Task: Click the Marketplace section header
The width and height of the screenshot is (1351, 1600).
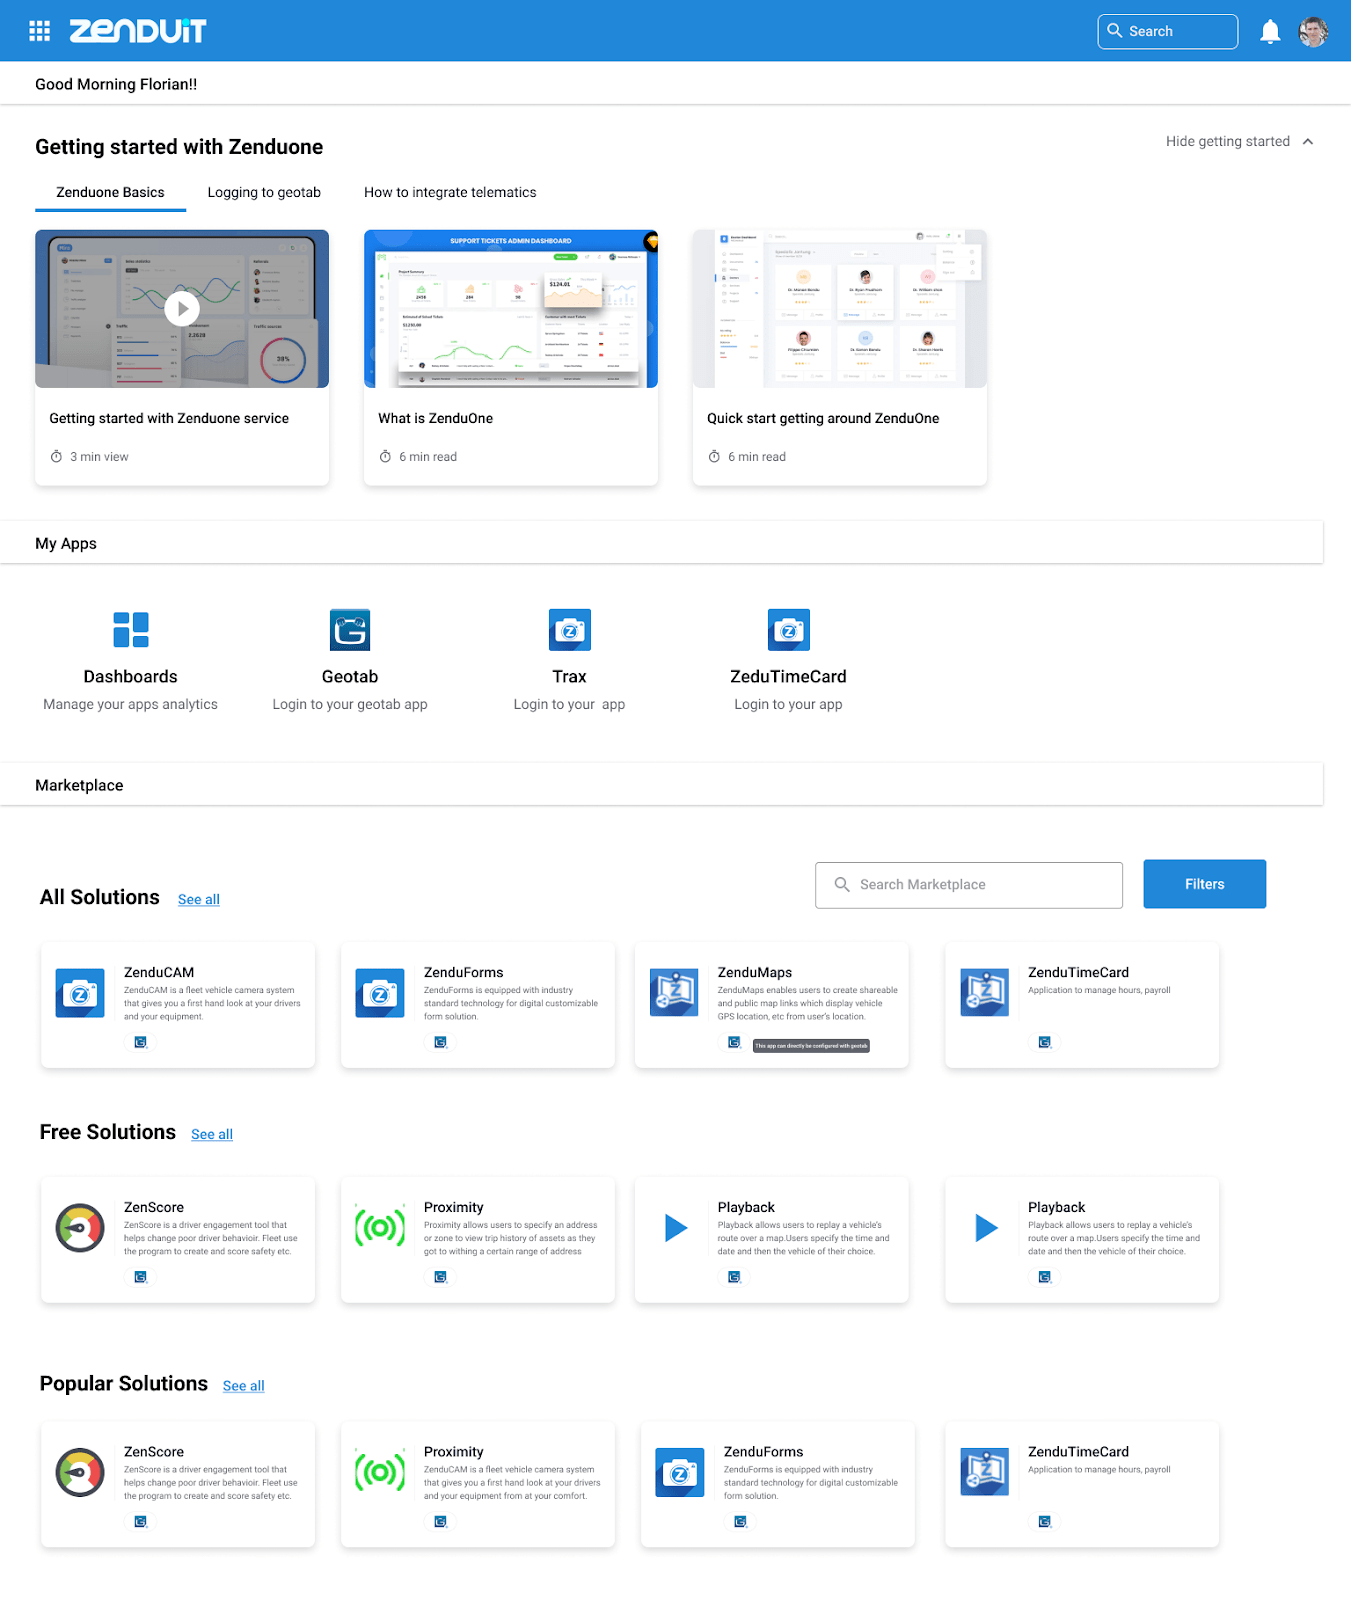Action: [x=661, y=785]
